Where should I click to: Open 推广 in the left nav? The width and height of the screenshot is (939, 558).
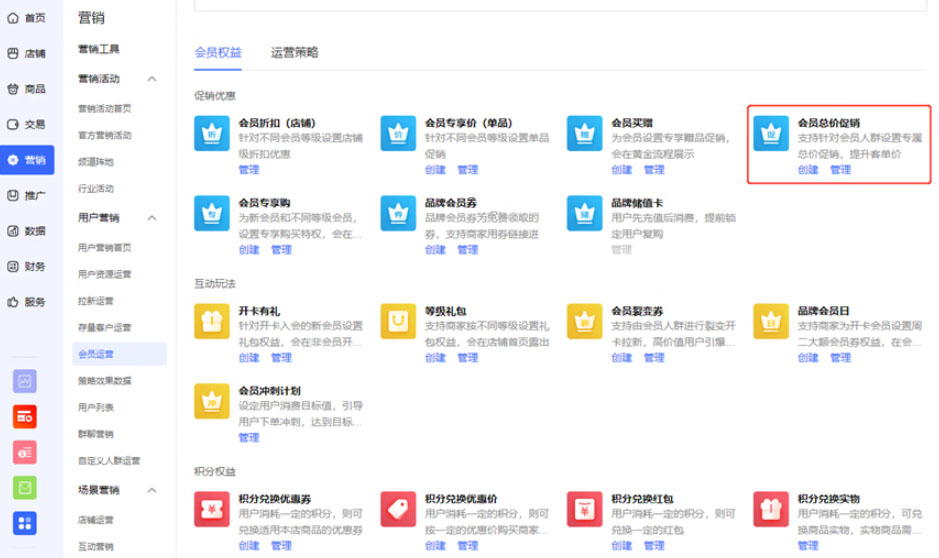point(27,195)
